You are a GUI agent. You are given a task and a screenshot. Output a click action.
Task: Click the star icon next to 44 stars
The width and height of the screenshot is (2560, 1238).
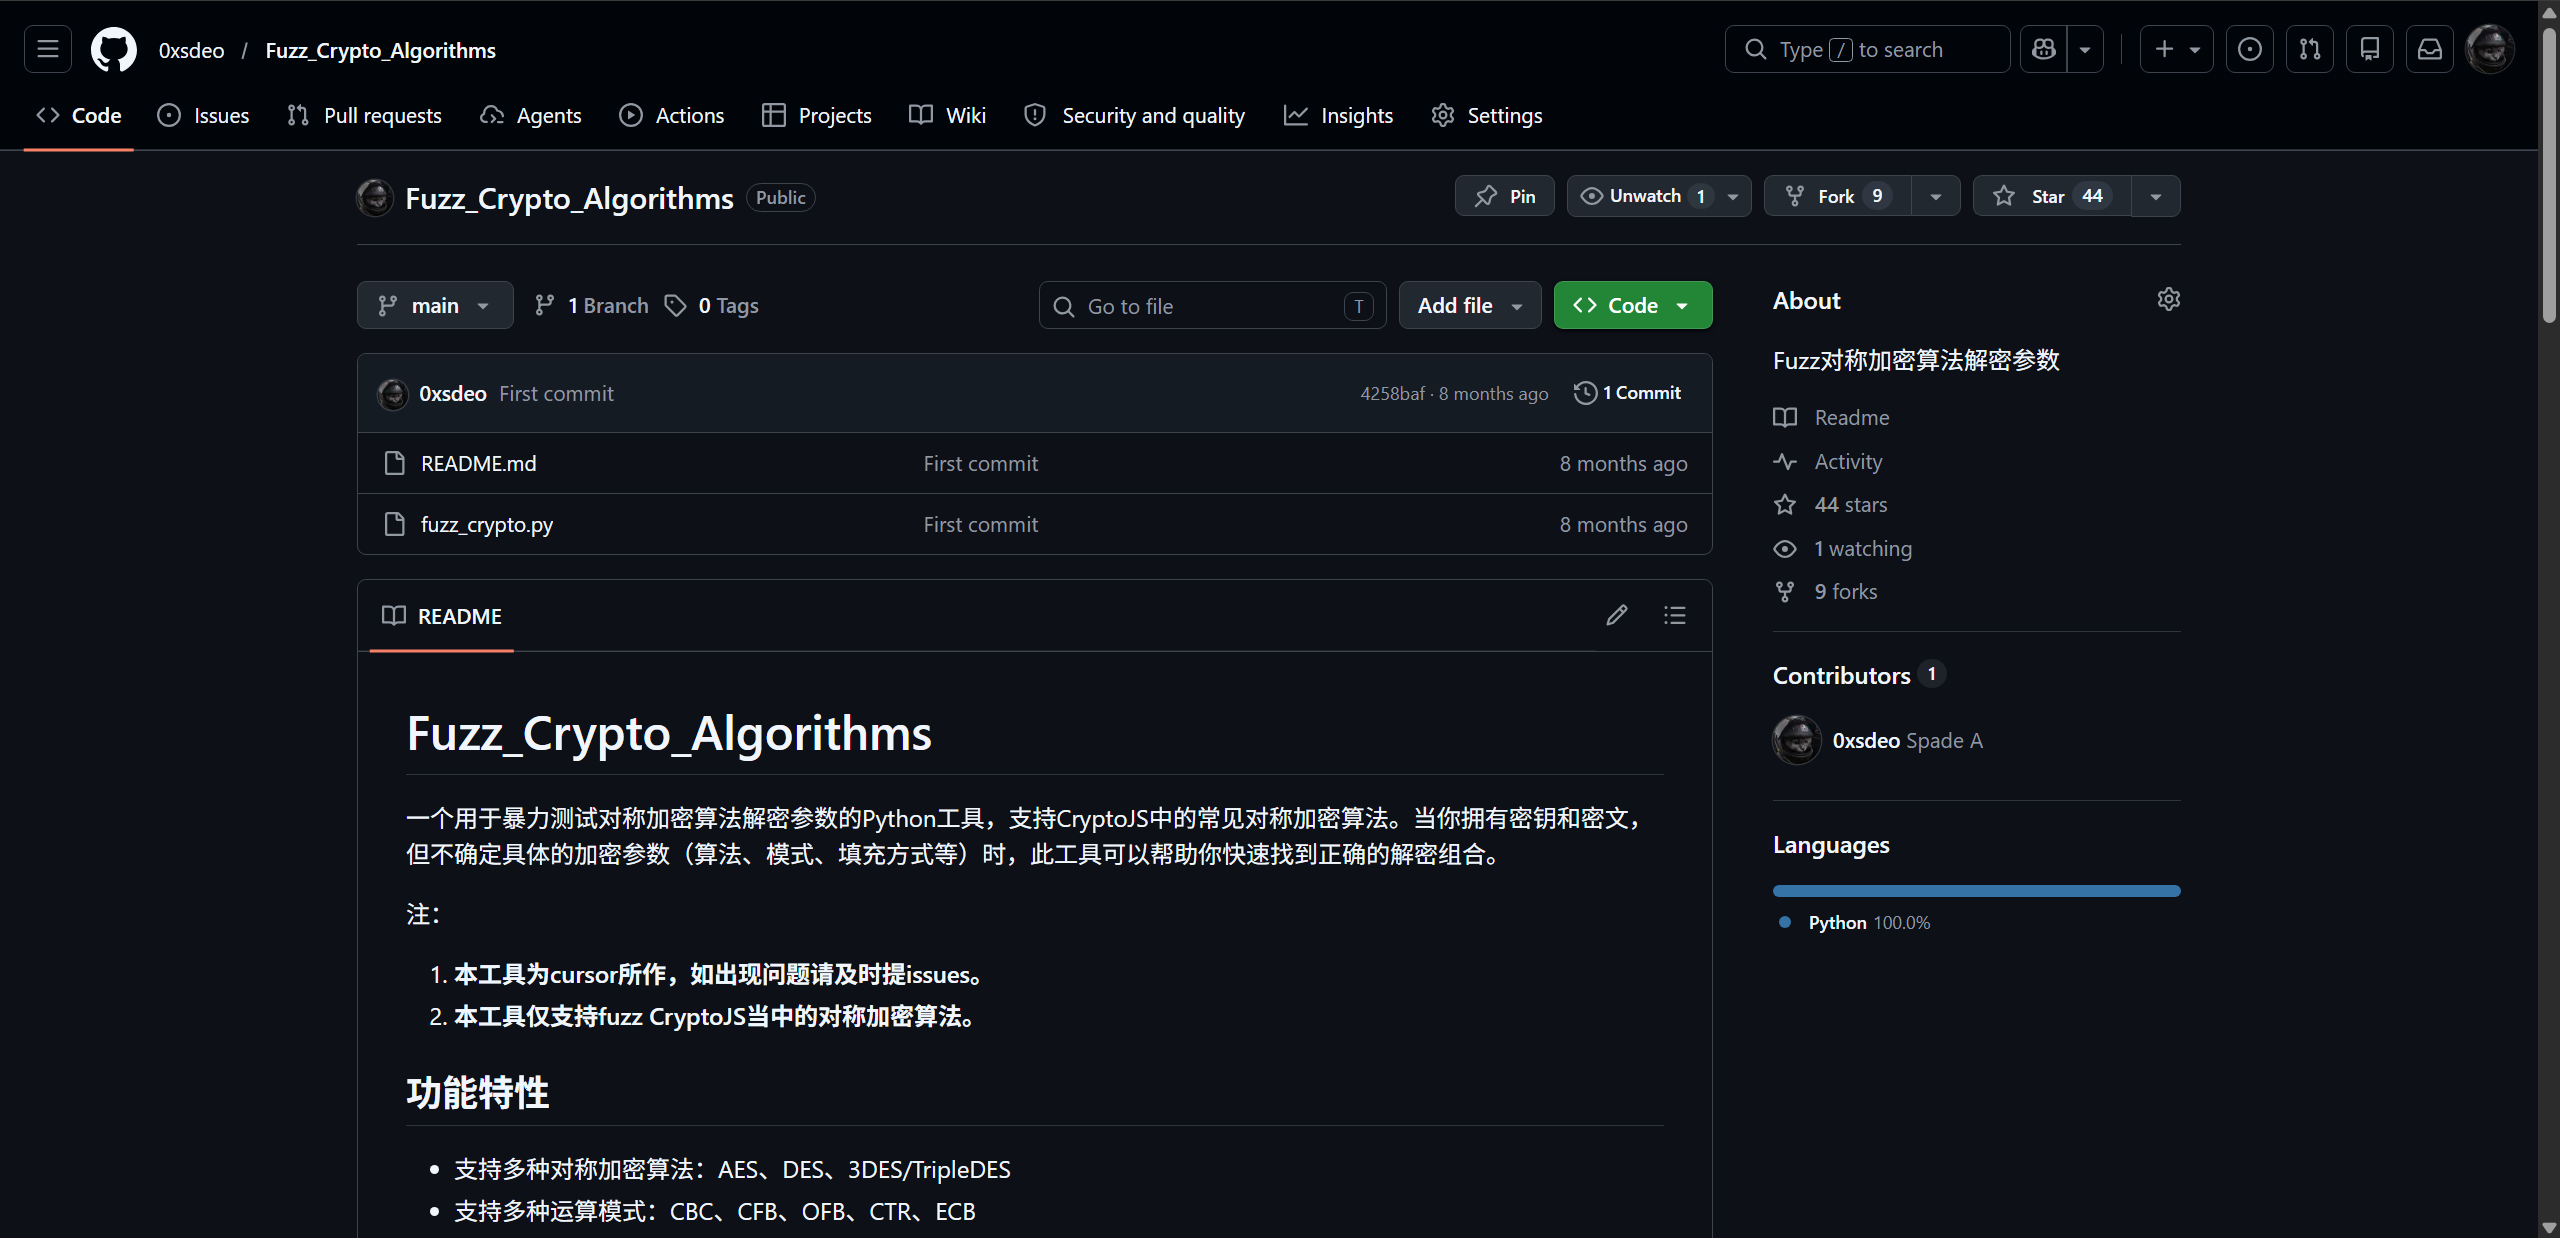1785,504
